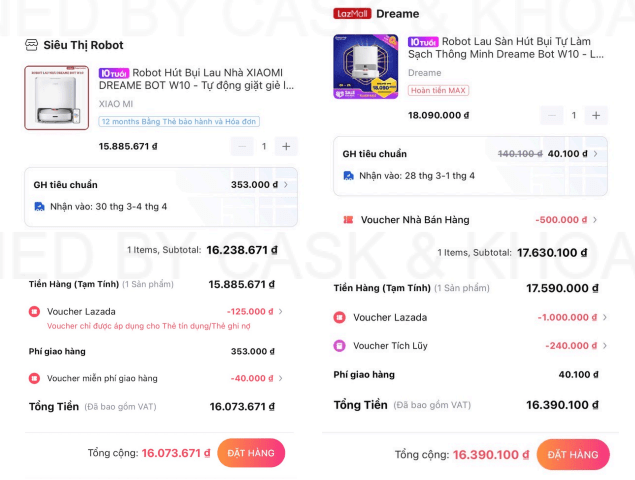Click the Voucher Nhà Bán Hàng ticket icon
Viewport: 635px width, 480px height.
pyautogui.click(x=348, y=220)
